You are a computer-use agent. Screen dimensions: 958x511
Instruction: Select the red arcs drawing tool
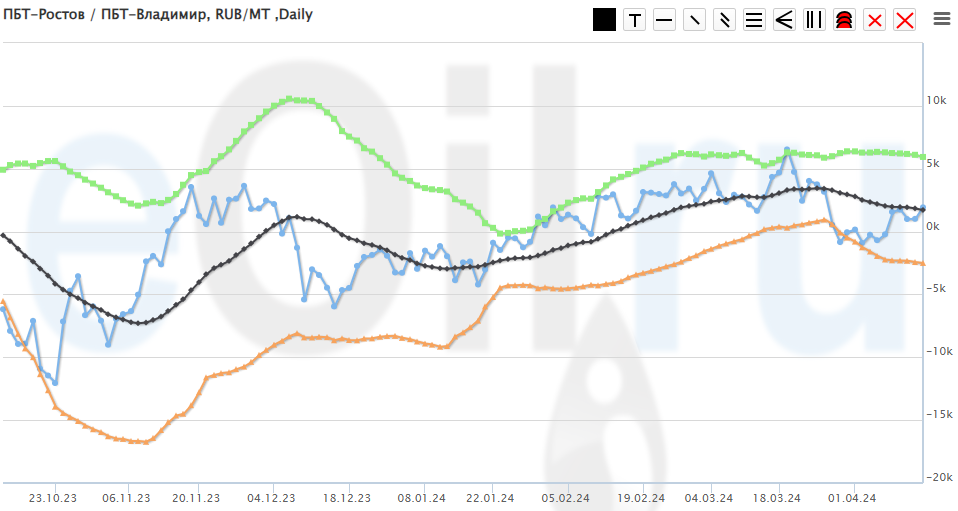pyautogui.click(x=844, y=20)
